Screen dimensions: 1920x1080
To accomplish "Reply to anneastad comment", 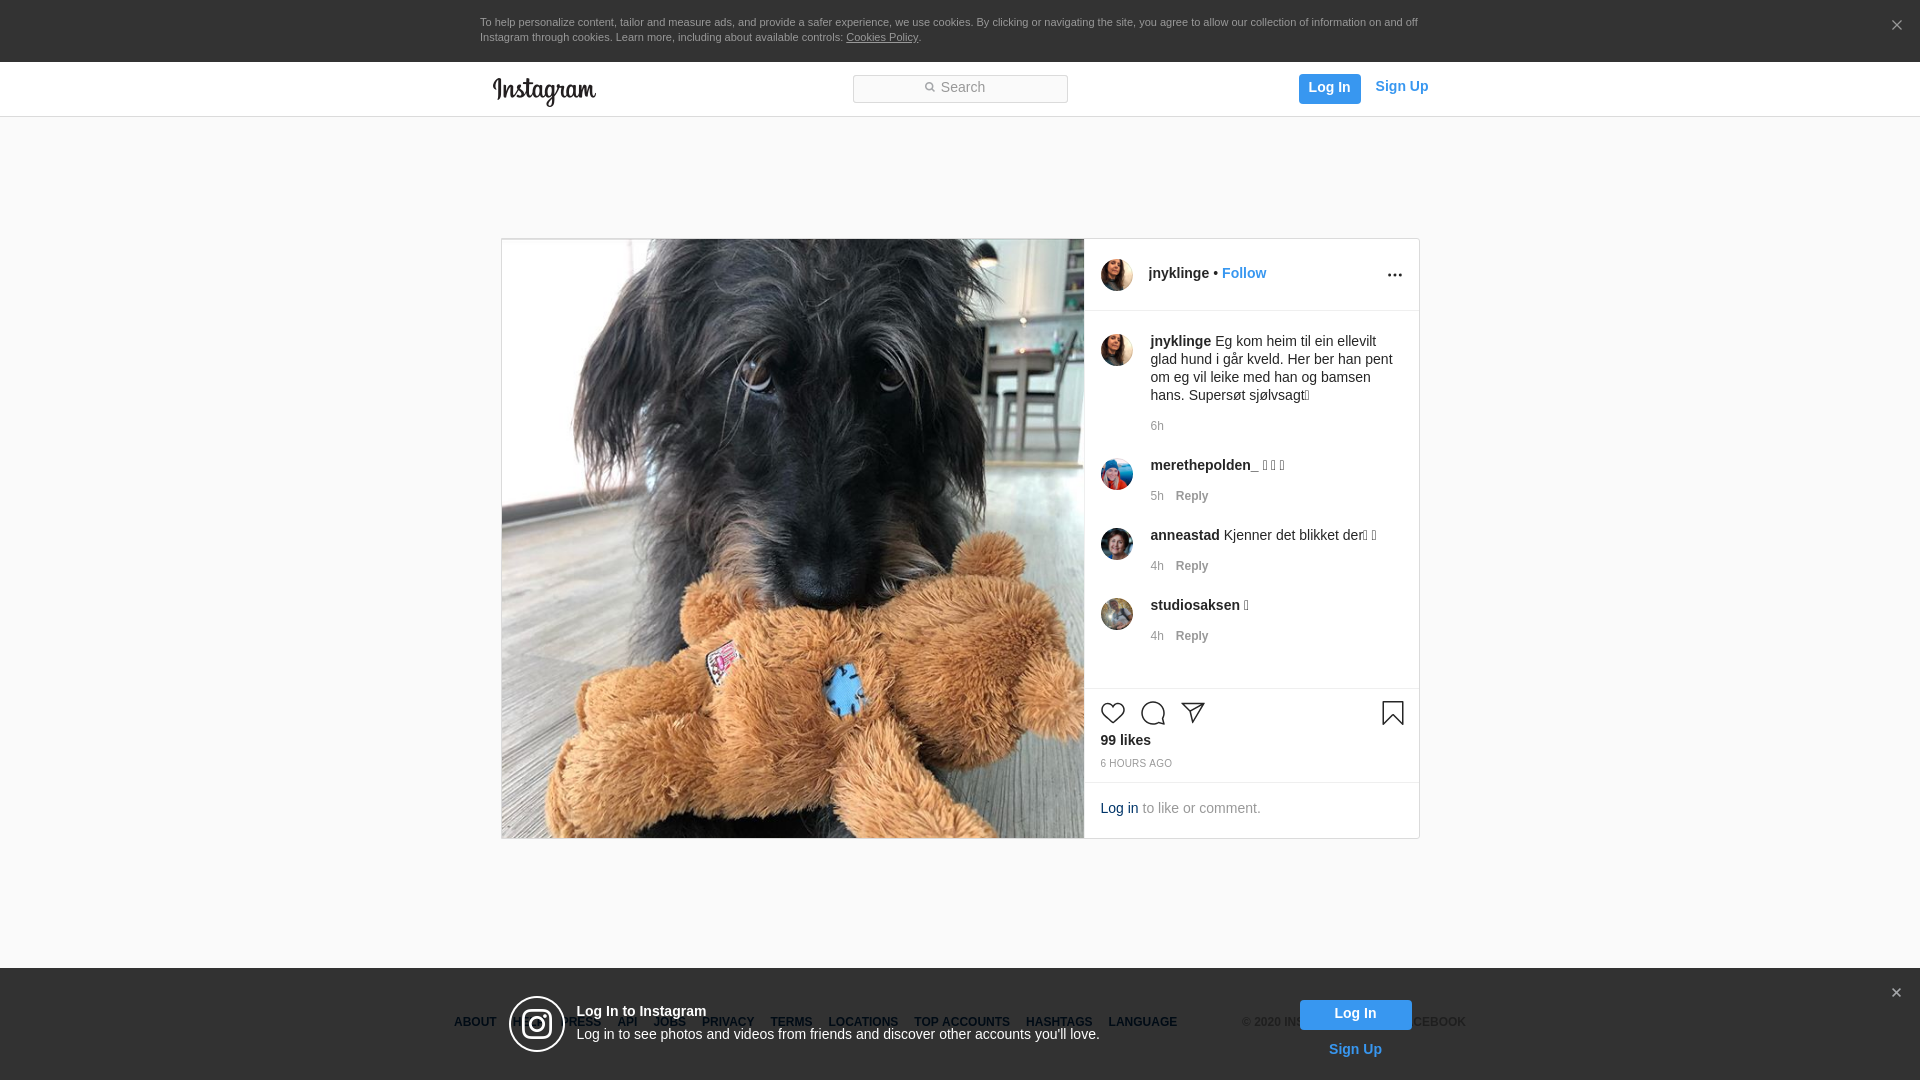I will tap(1191, 566).
